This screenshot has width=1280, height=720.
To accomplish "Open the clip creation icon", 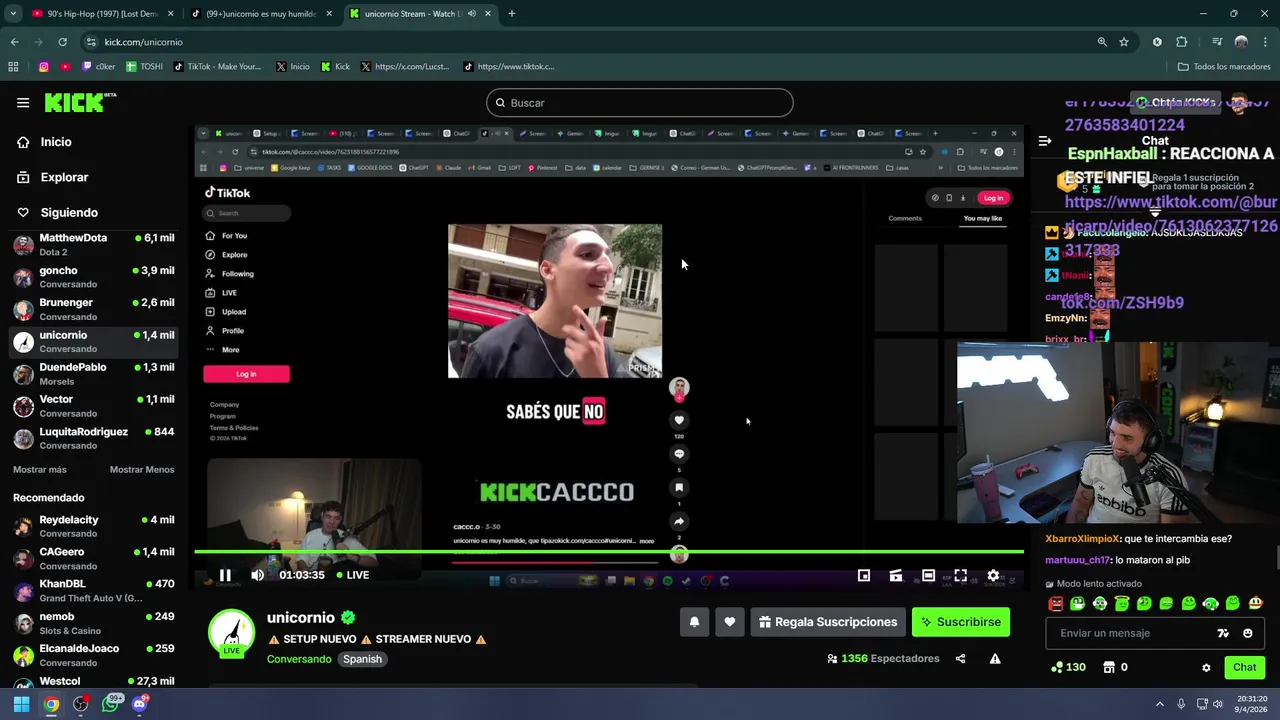I will pyautogui.click(x=896, y=575).
